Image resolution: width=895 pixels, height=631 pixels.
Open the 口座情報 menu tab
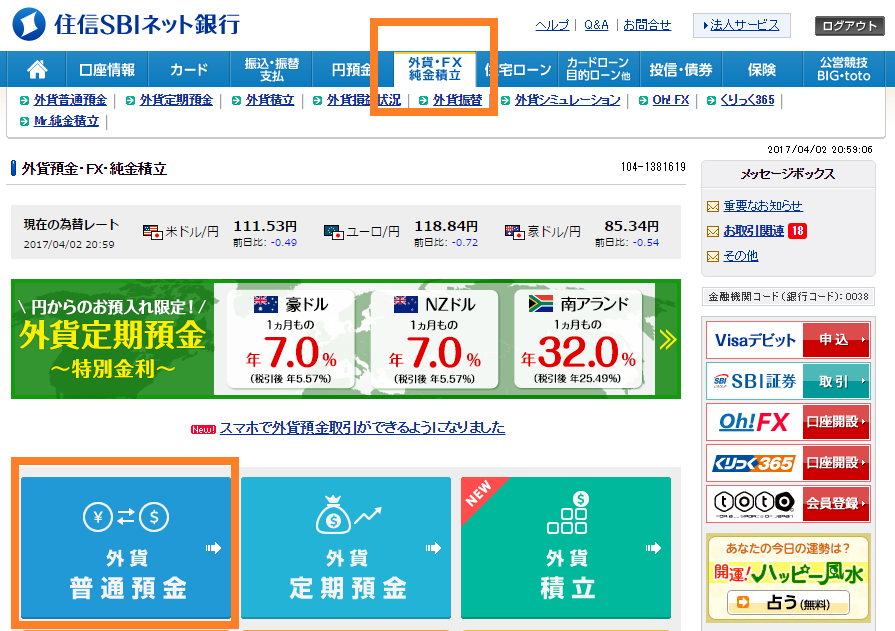(x=107, y=70)
